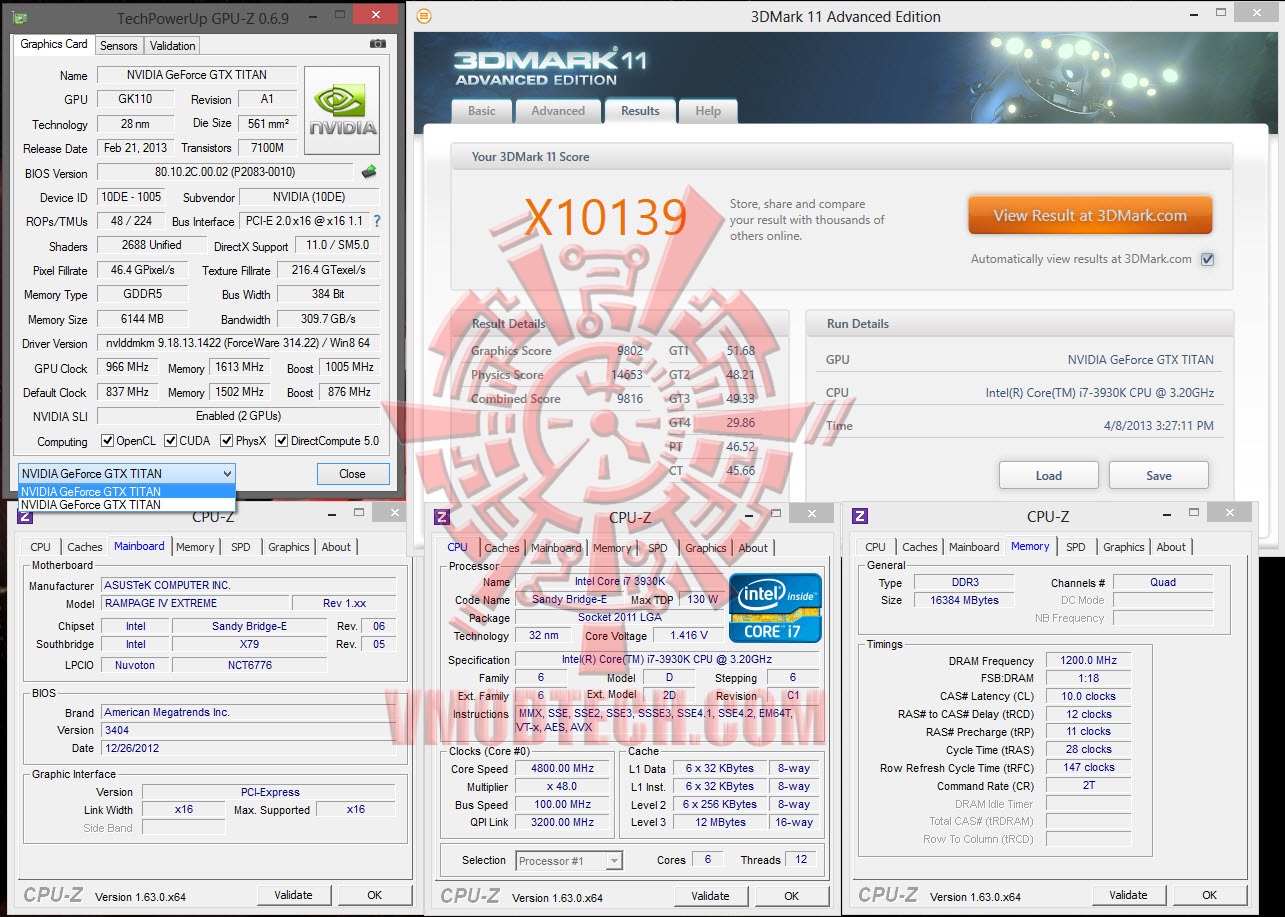Click the CAS# Latency value 10.0 clocks
Image resolution: width=1285 pixels, height=917 pixels.
[x=1089, y=697]
